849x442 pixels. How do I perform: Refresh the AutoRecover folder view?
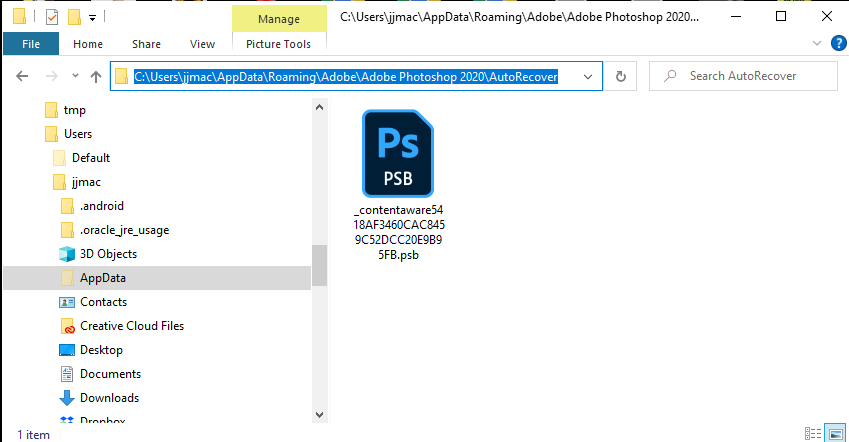(x=621, y=77)
